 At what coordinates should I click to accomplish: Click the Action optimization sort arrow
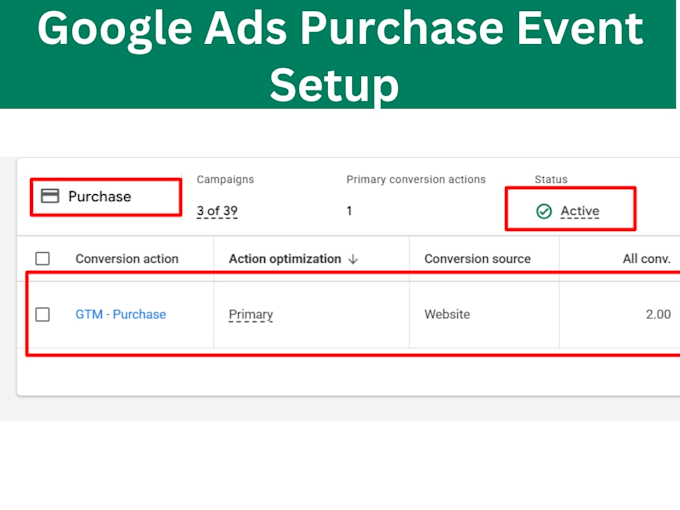coord(353,259)
